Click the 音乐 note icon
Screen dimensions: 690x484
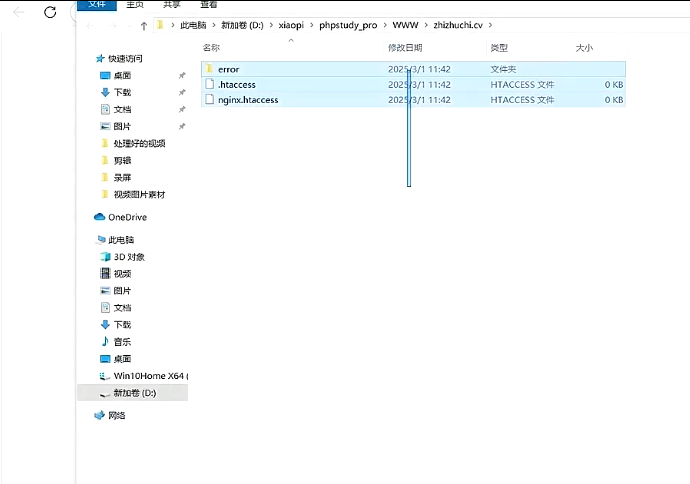105,341
